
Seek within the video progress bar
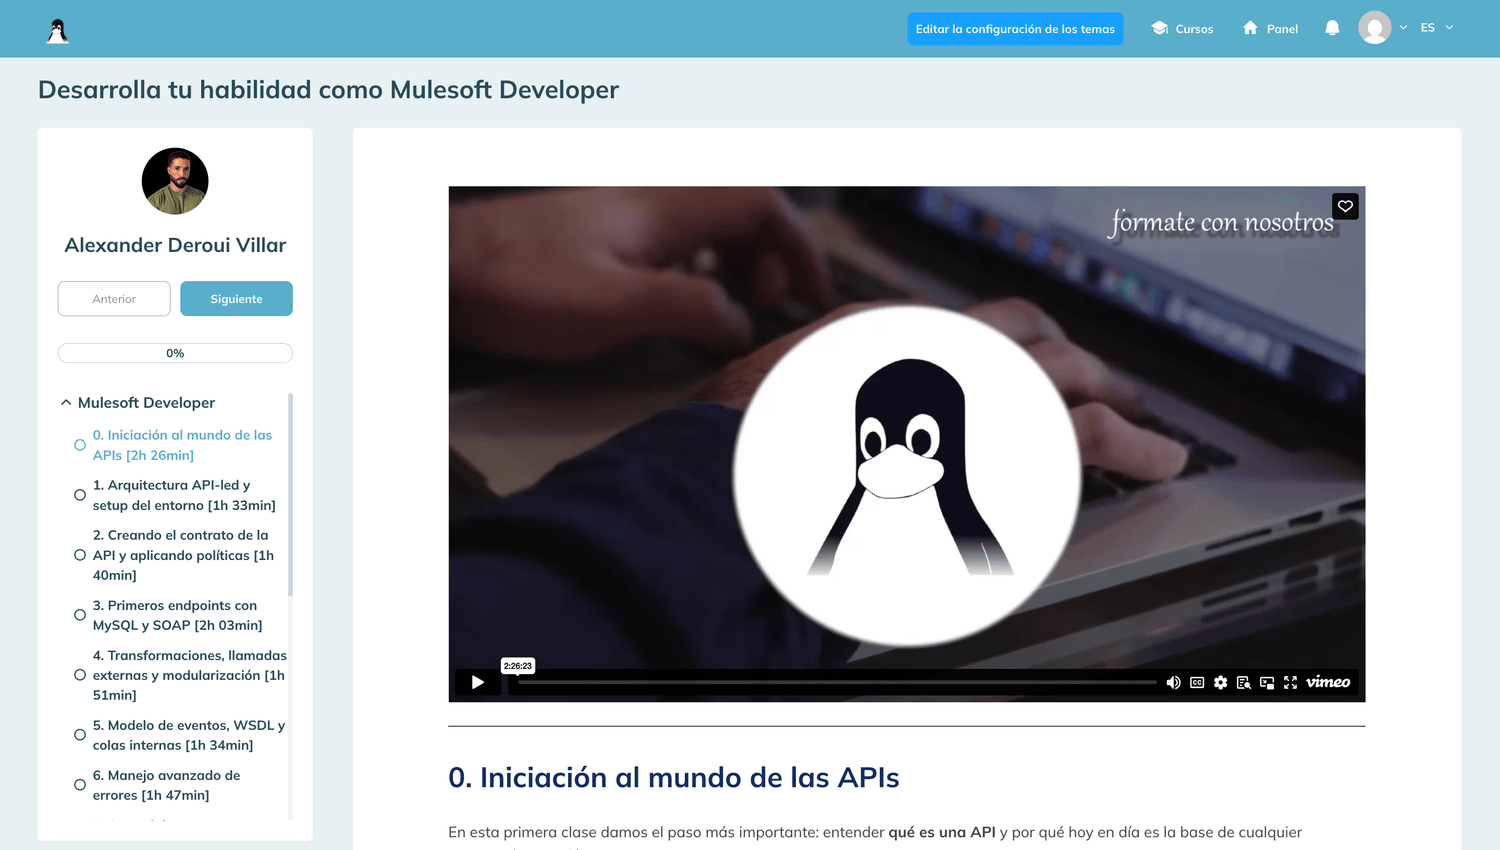pyautogui.click(x=837, y=682)
